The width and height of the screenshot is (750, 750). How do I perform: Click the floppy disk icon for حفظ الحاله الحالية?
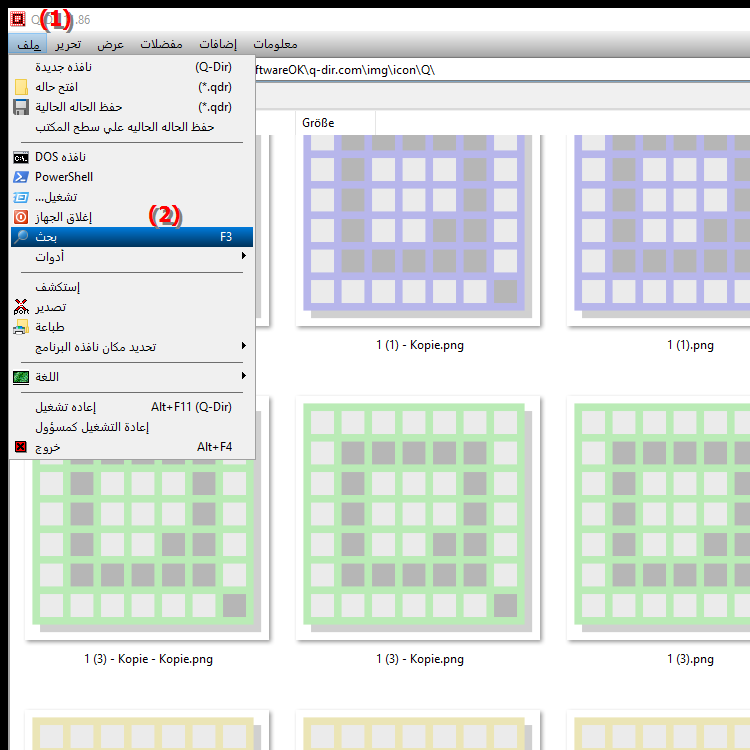coord(21,107)
